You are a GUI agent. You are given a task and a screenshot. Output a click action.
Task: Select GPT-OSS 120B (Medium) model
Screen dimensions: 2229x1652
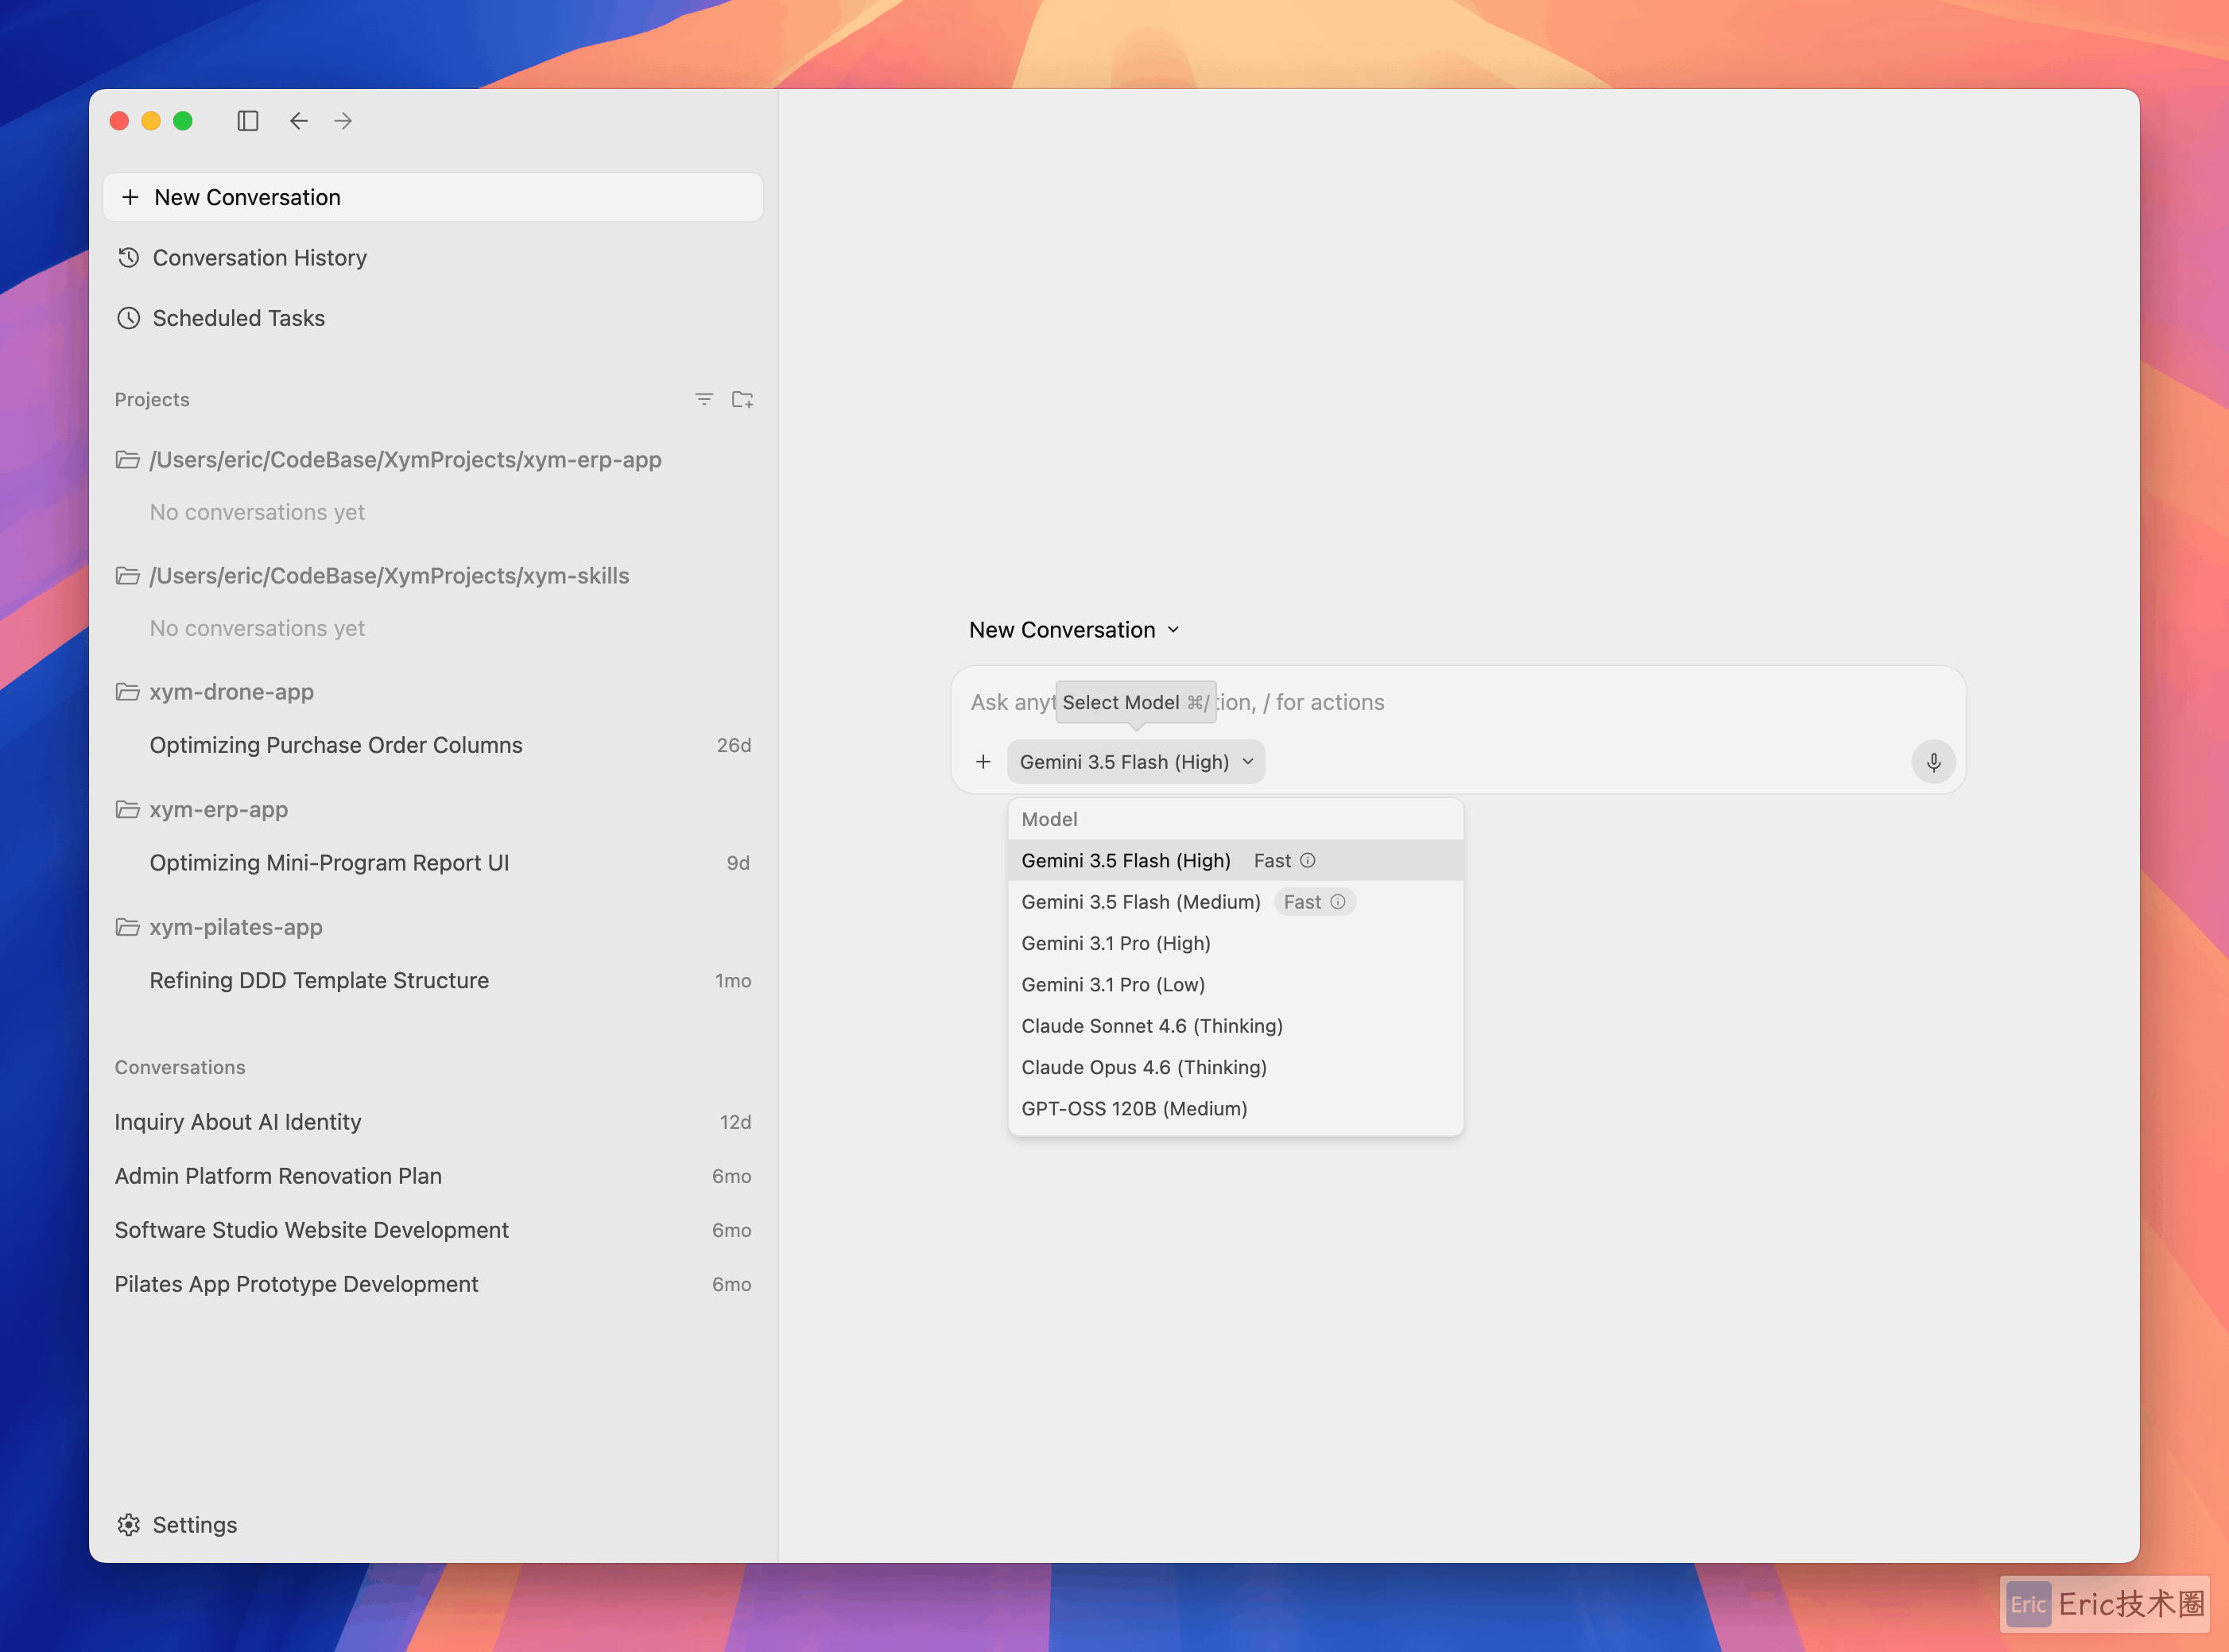tap(1236, 1109)
